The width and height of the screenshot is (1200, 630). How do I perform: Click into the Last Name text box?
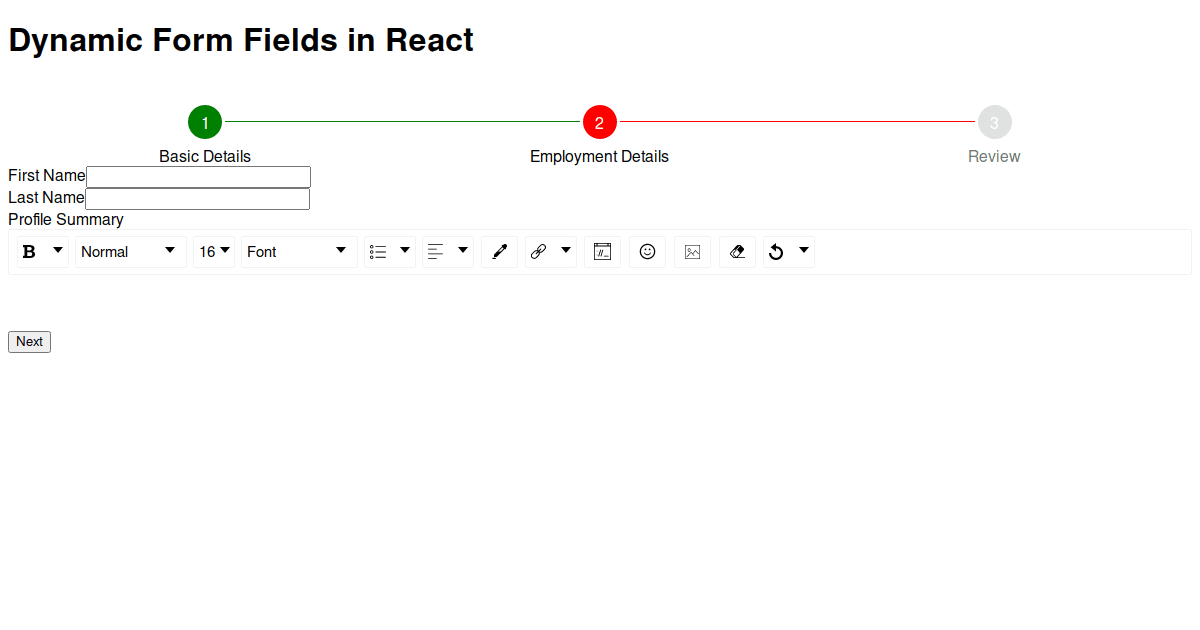click(x=198, y=199)
